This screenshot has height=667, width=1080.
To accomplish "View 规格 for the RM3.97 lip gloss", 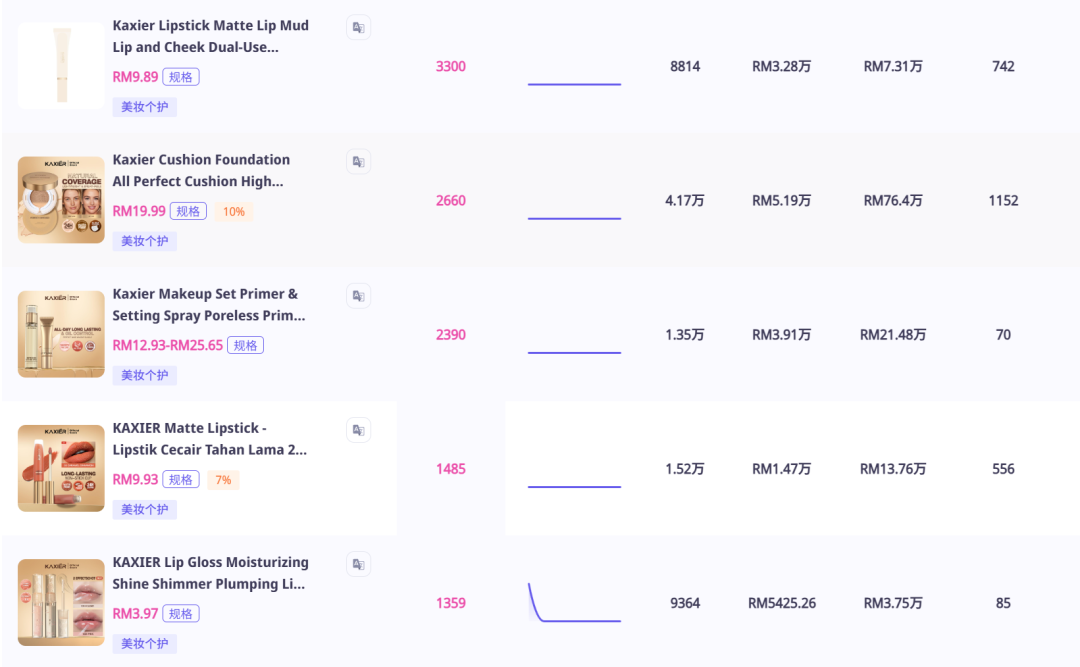I will click(181, 613).
